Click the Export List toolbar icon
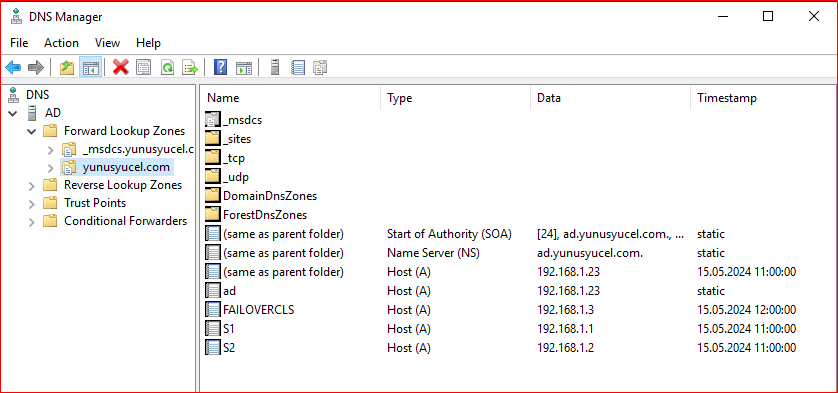The width and height of the screenshot is (838, 393). click(x=190, y=67)
